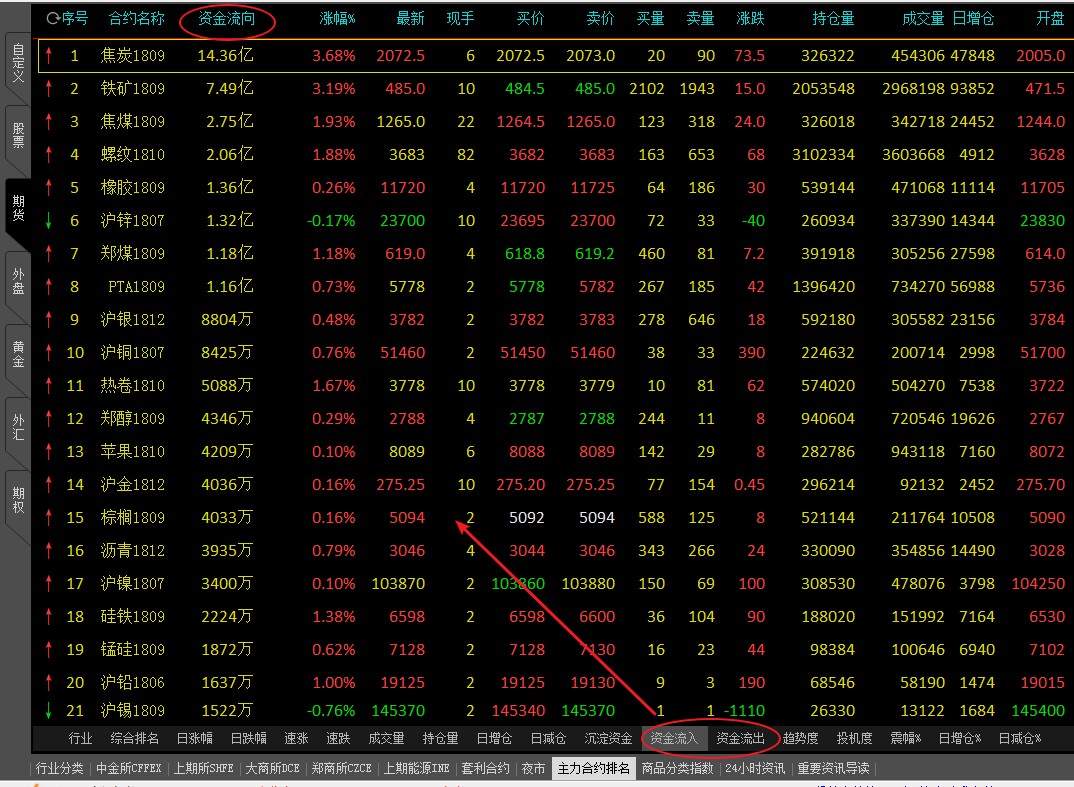Open the 24小时资讯 tab

(x=755, y=768)
